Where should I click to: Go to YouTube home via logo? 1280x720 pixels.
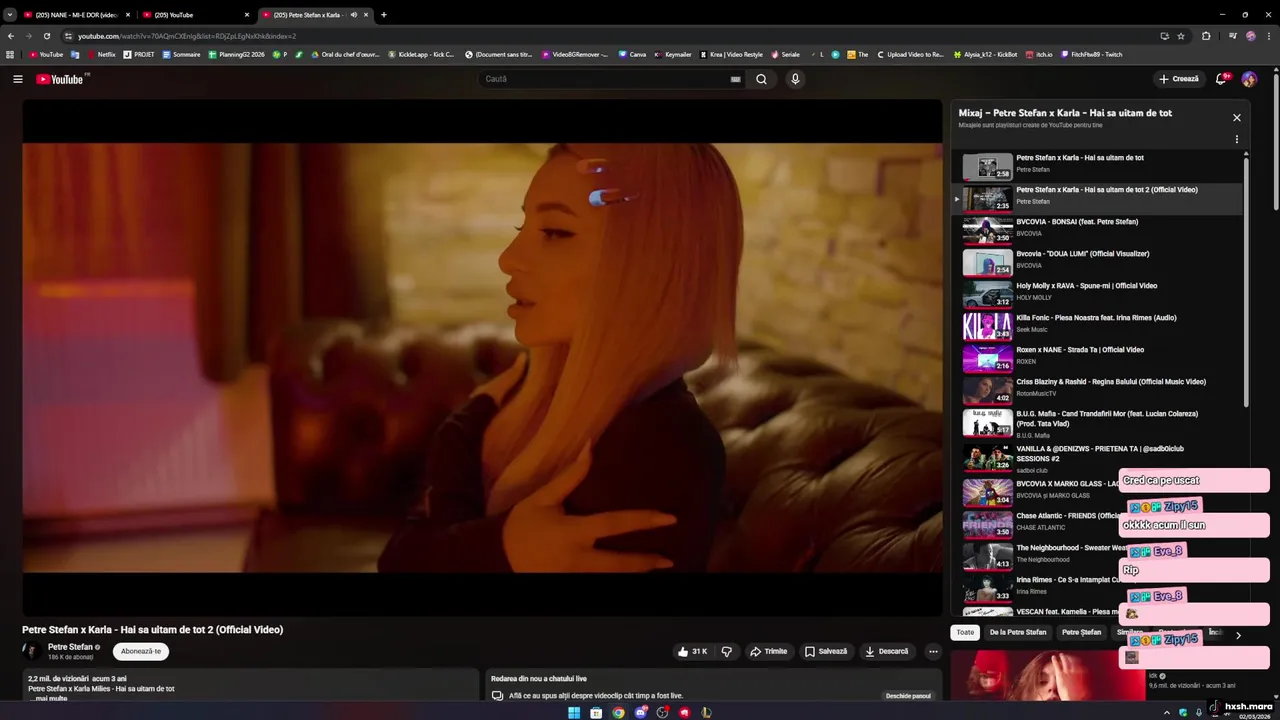[x=62, y=79]
